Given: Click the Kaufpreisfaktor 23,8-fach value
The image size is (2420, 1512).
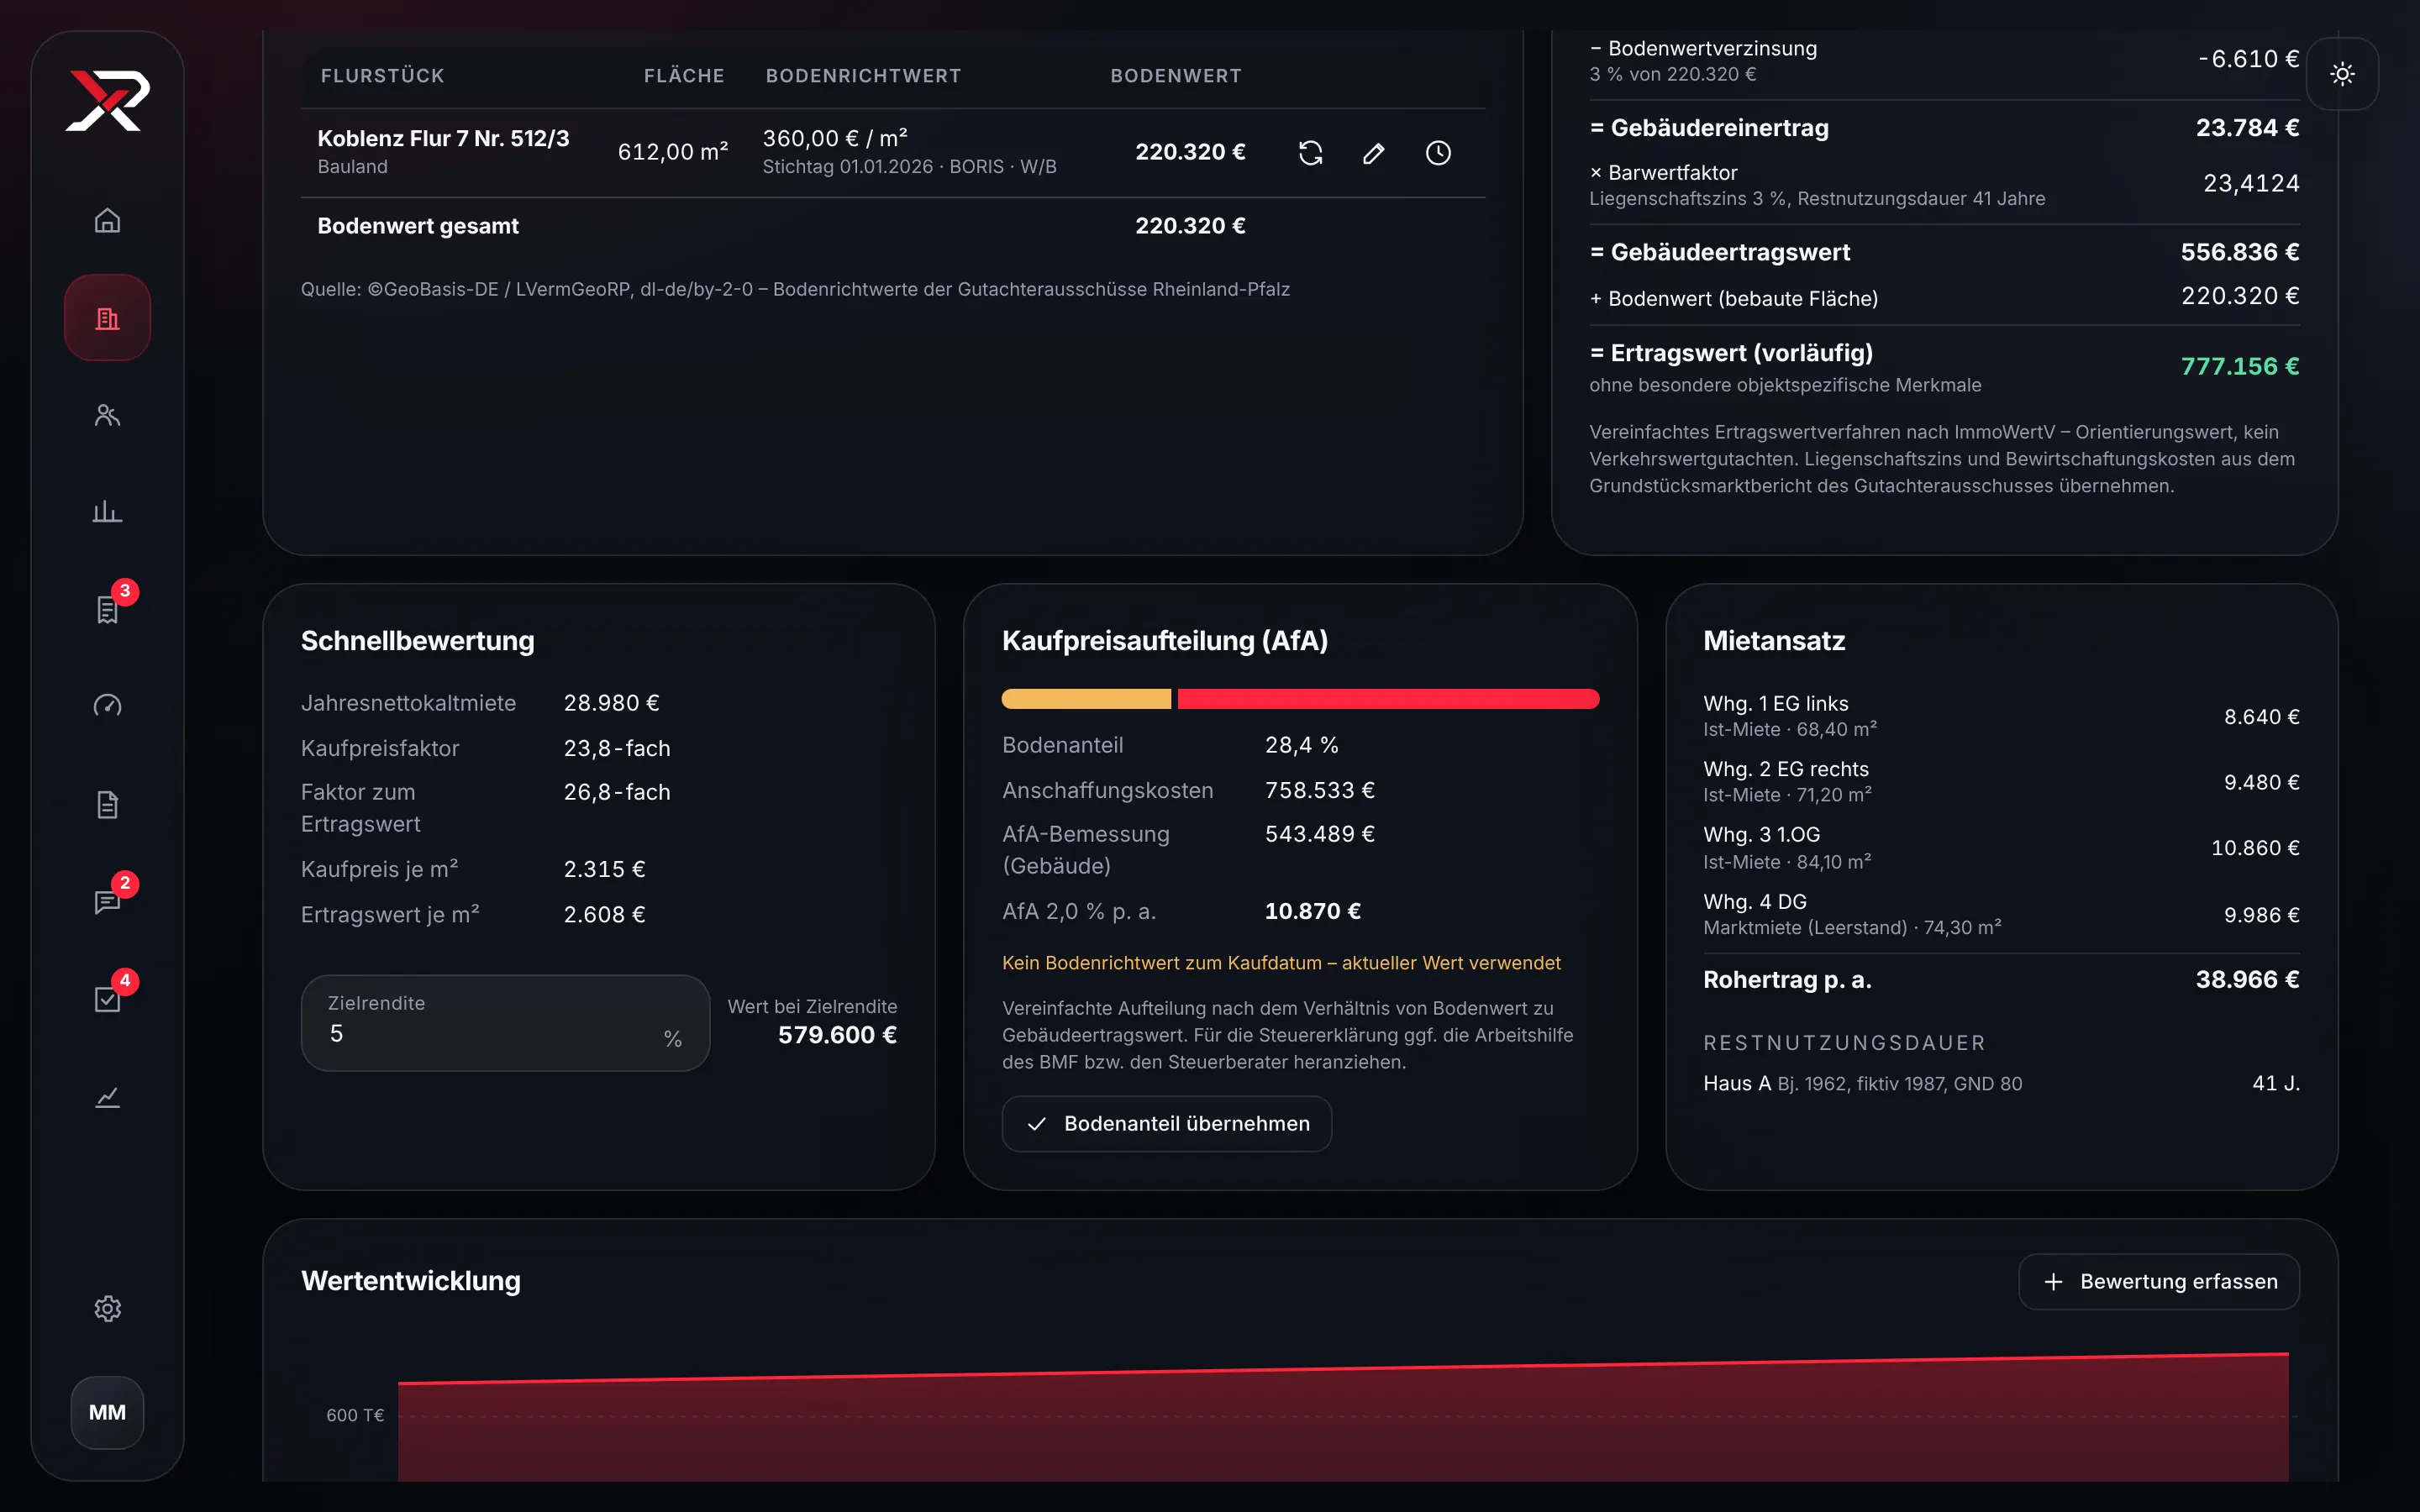Looking at the screenshot, I should [x=617, y=748].
